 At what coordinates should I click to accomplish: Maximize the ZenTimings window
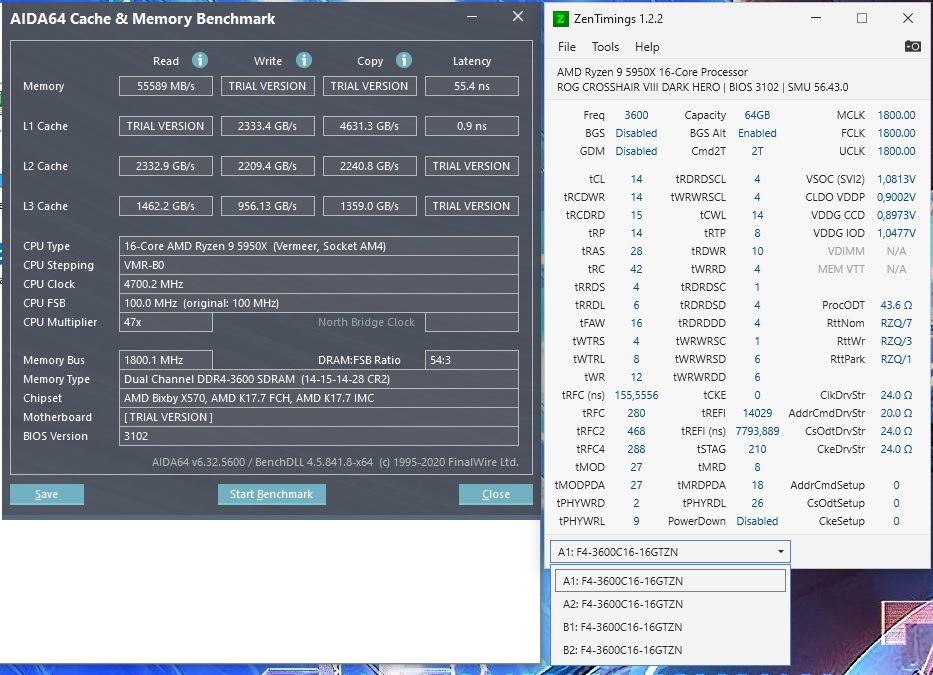pos(862,18)
